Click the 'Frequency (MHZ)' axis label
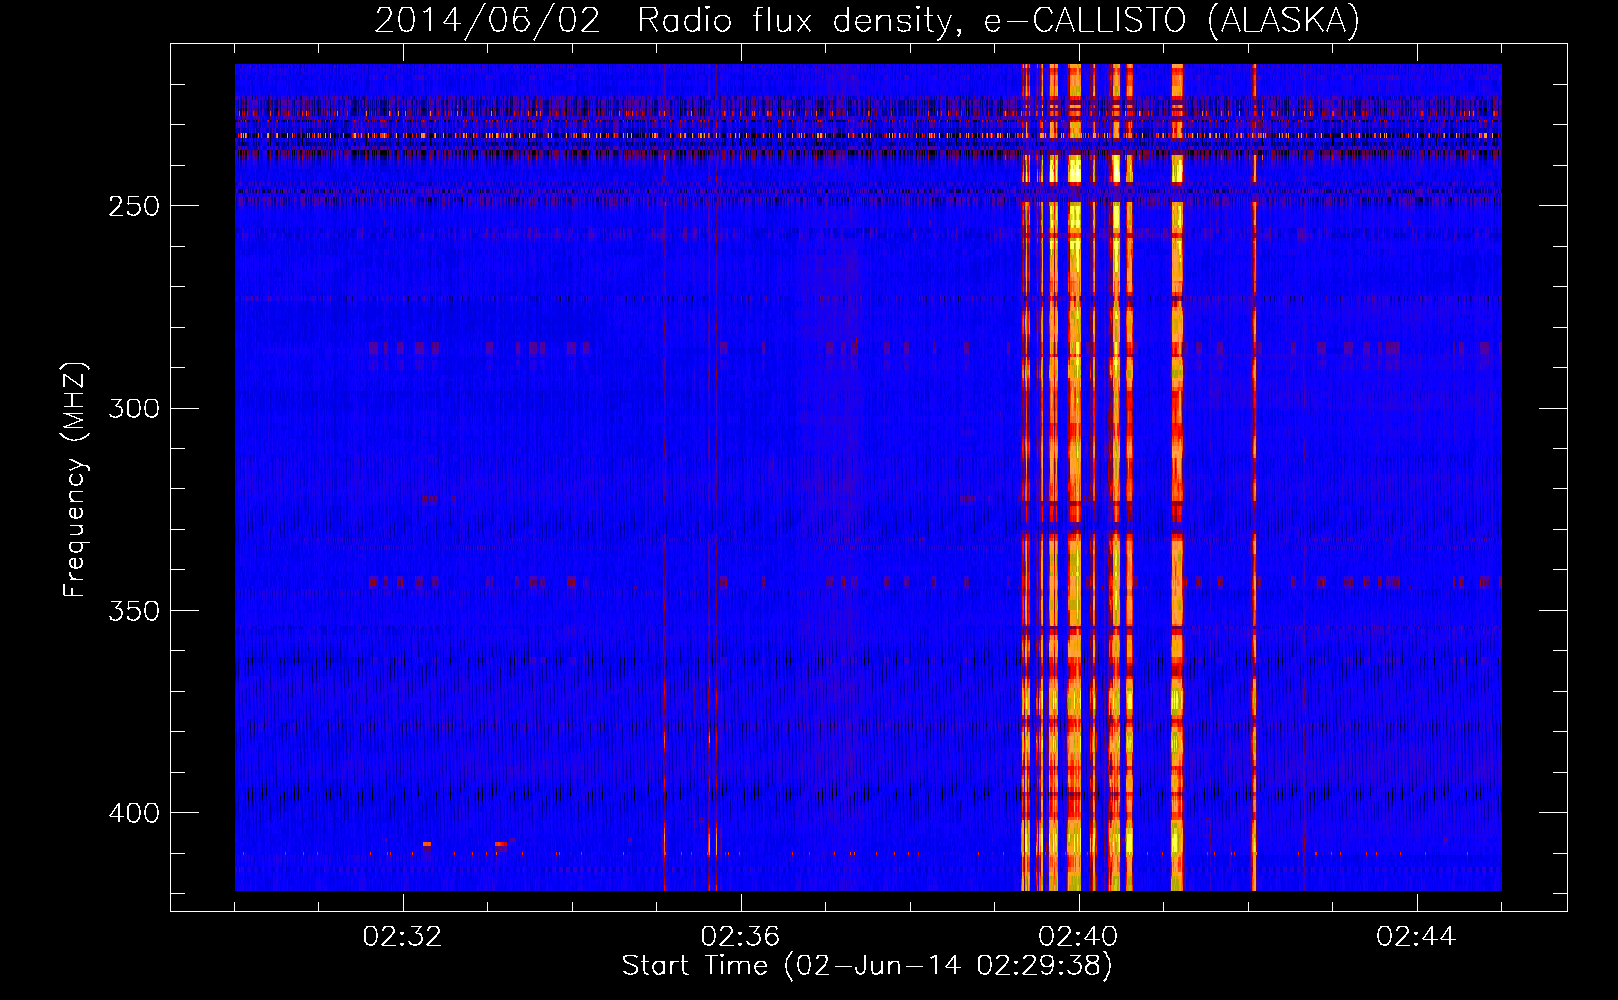1618x1000 pixels. 76,479
